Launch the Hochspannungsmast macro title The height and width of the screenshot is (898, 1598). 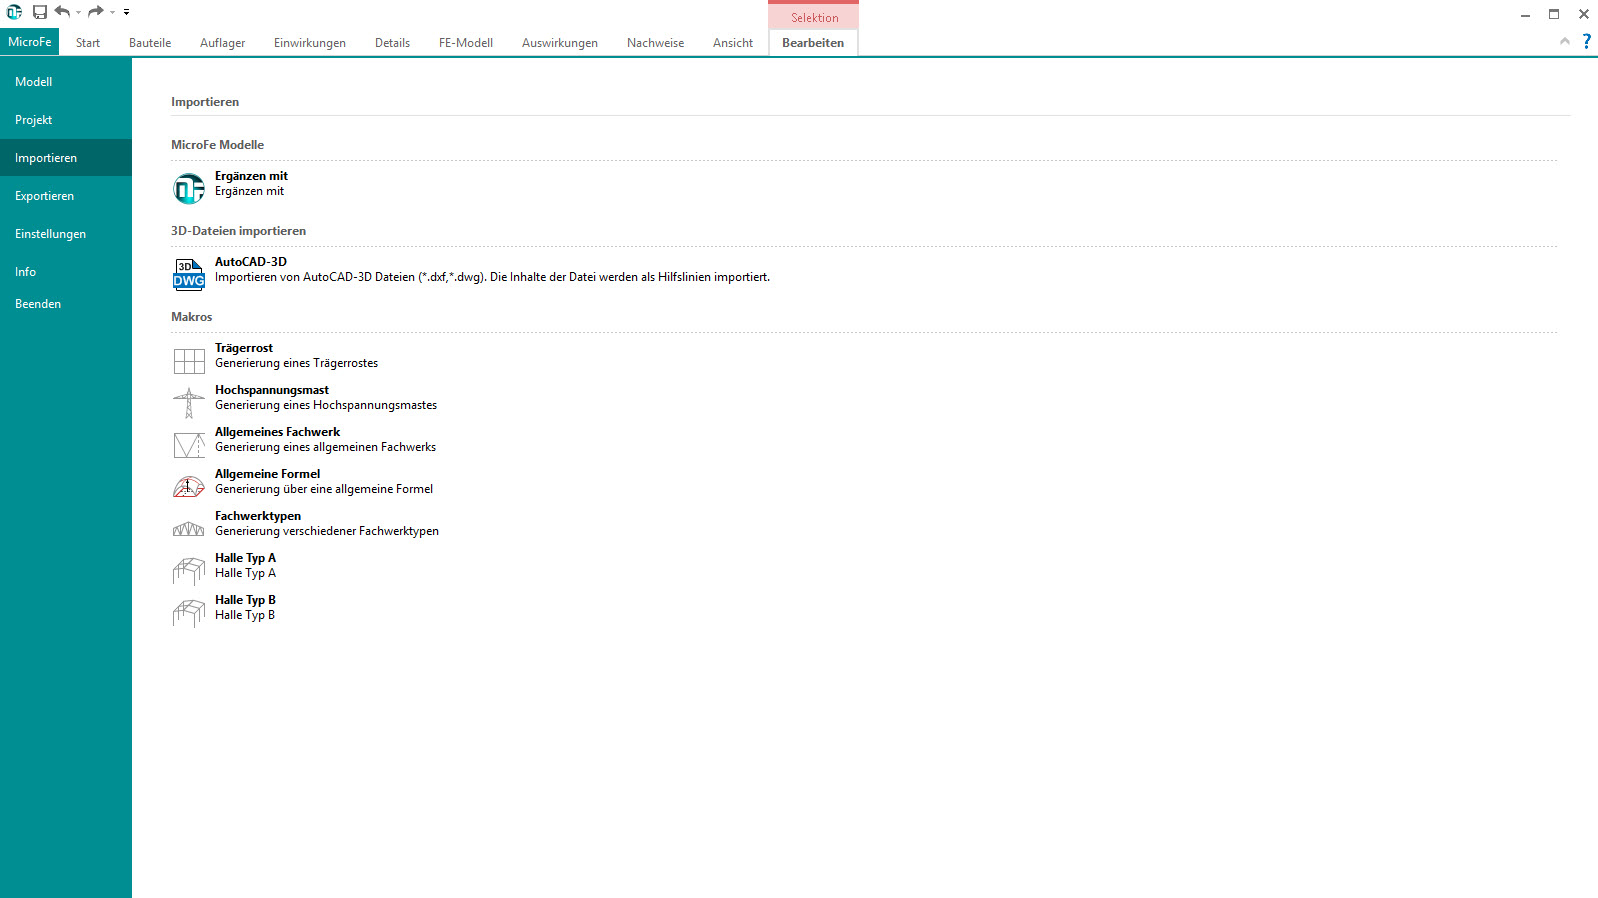(272, 390)
